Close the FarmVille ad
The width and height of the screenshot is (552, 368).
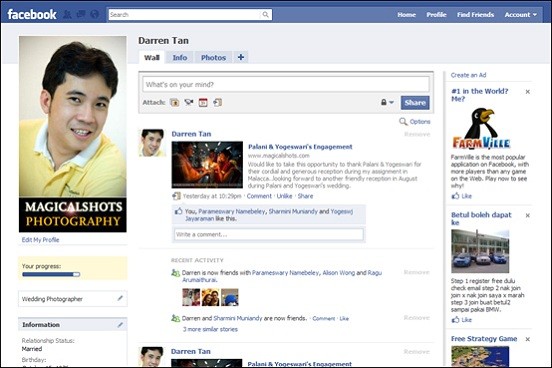(x=527, y=92)
